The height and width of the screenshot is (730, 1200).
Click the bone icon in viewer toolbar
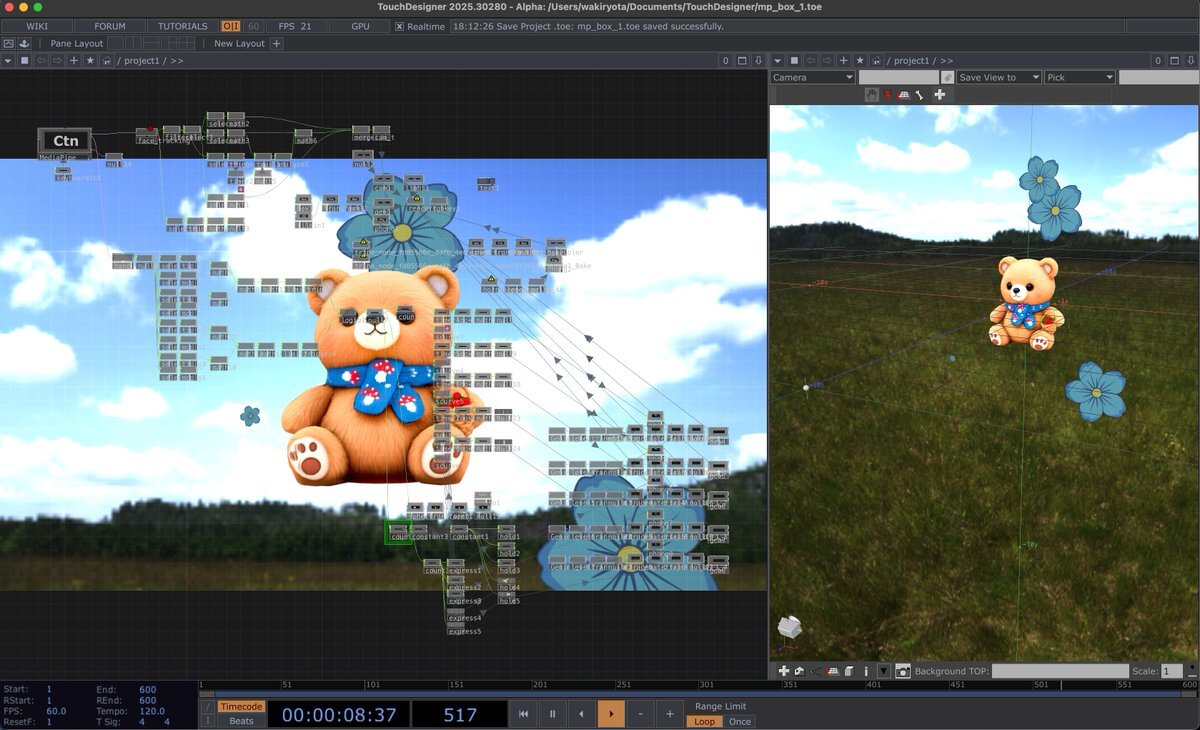pos(918,95)
